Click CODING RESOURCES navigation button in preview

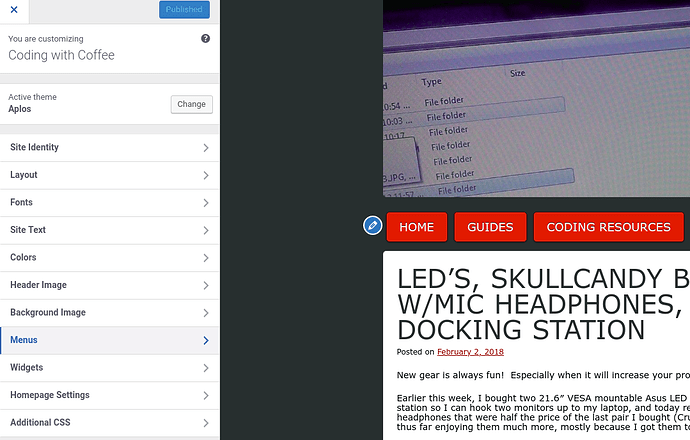pos(609,227)
